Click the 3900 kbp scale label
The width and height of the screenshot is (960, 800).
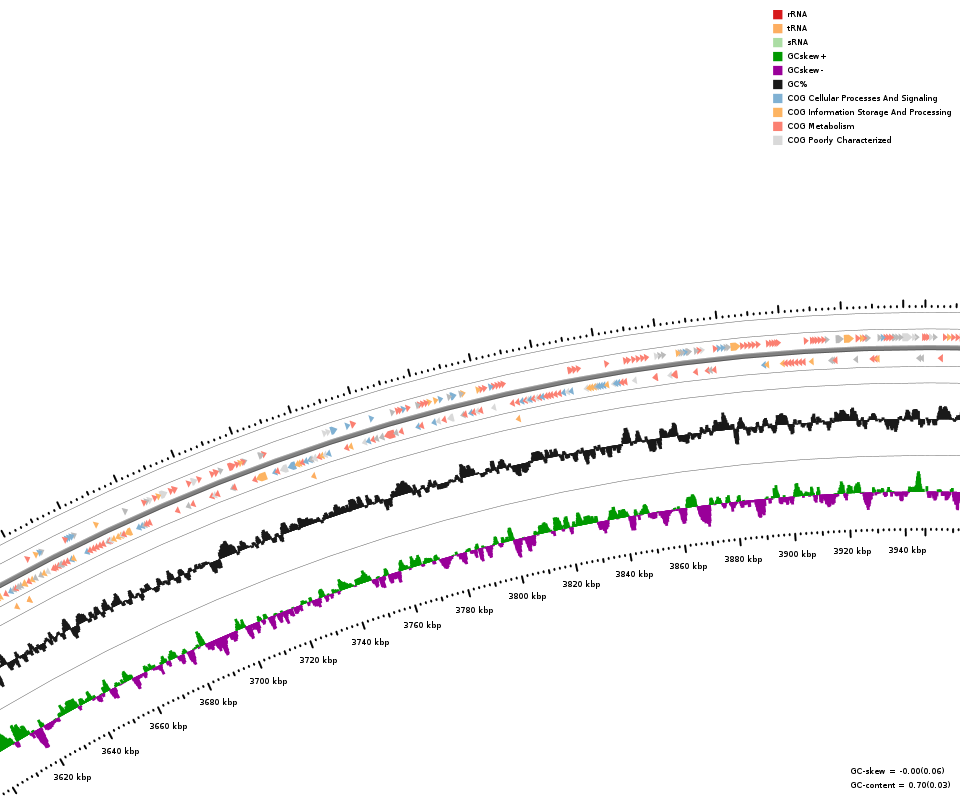(x=797, y=554)
